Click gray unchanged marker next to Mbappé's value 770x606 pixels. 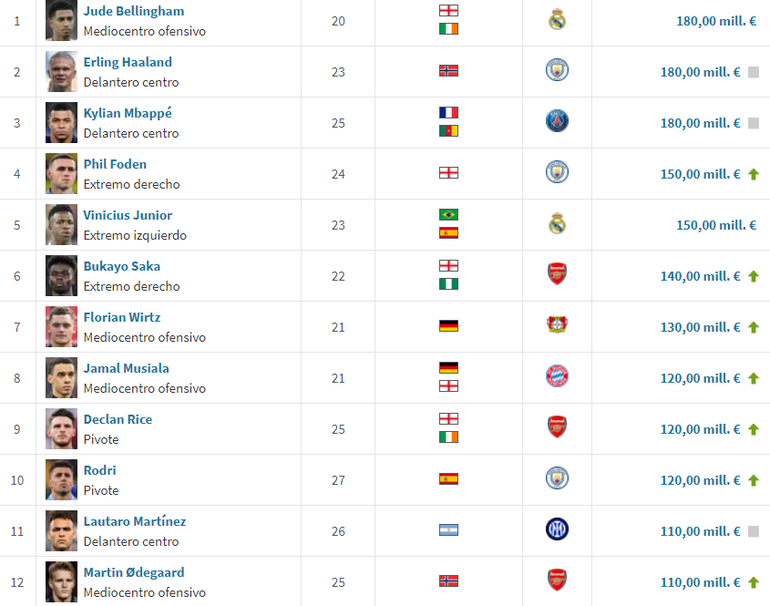pyautogui.click(x=753, y=123)
